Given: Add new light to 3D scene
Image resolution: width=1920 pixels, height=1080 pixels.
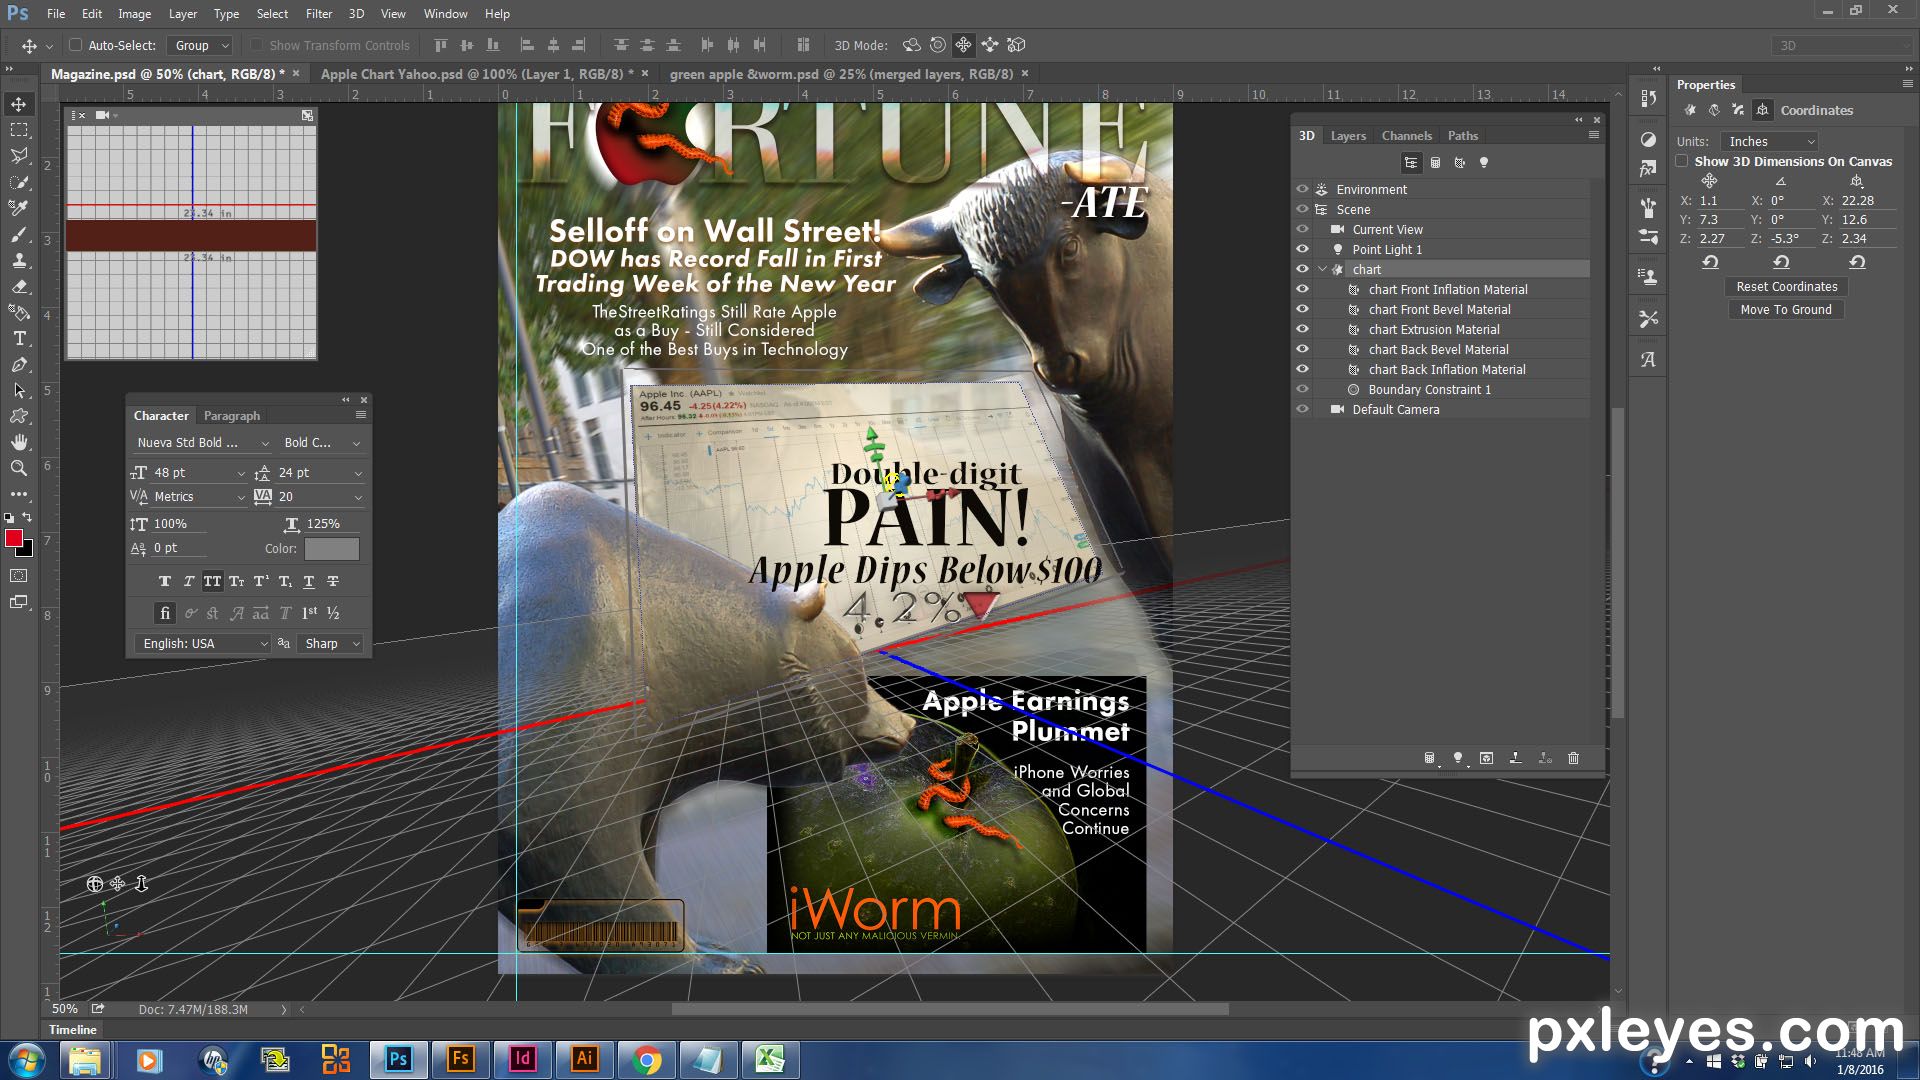Looking at the screenshot, I should 1458,758.
